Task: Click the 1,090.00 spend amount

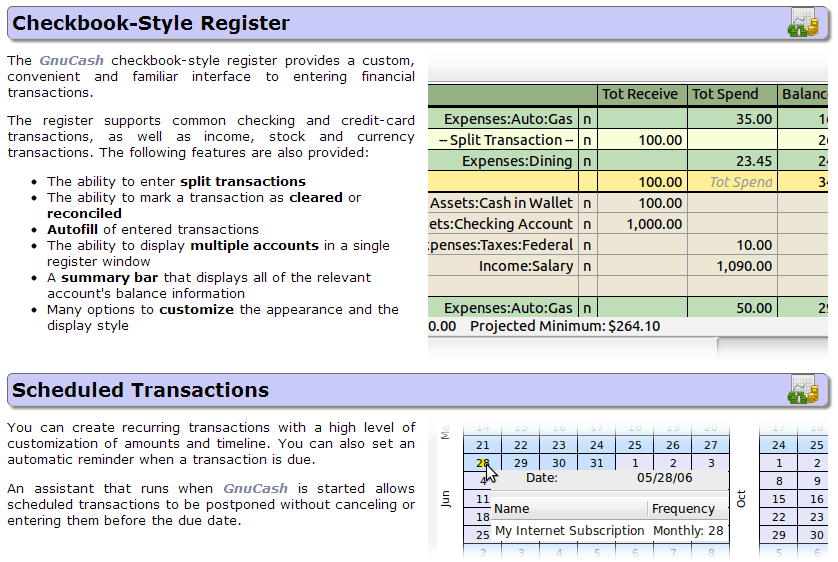Action: 744,266
